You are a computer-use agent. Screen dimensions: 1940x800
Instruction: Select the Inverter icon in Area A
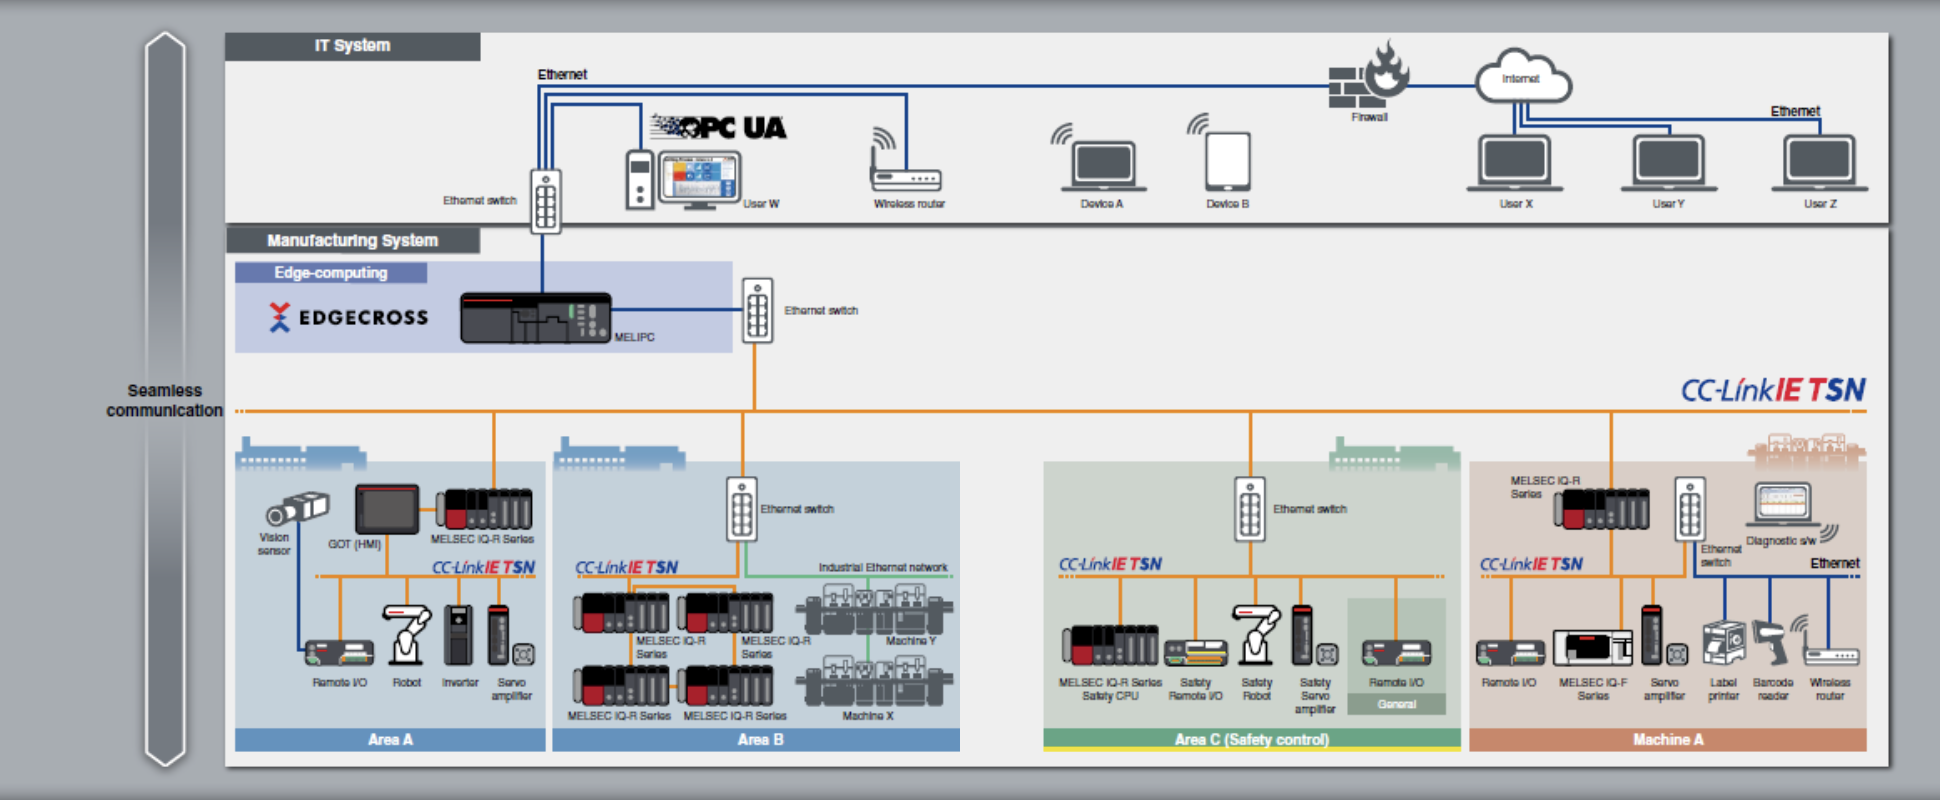(x=458, y=636)
